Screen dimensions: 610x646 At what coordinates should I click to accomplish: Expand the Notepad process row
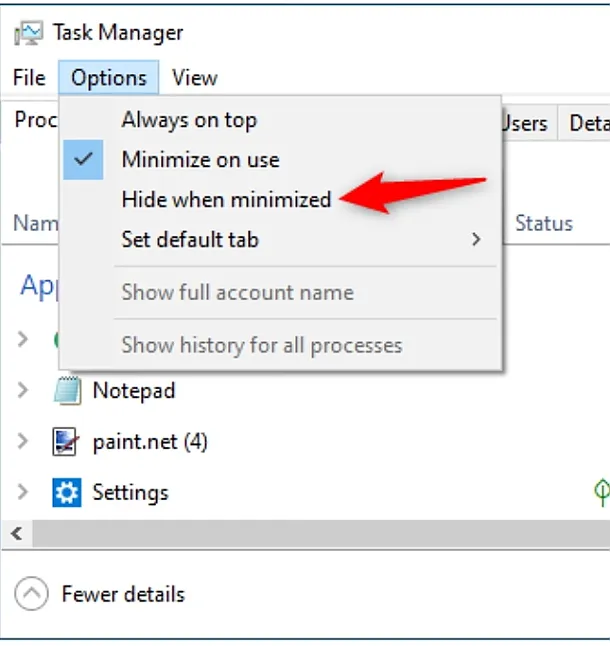[x=22, y=391]
